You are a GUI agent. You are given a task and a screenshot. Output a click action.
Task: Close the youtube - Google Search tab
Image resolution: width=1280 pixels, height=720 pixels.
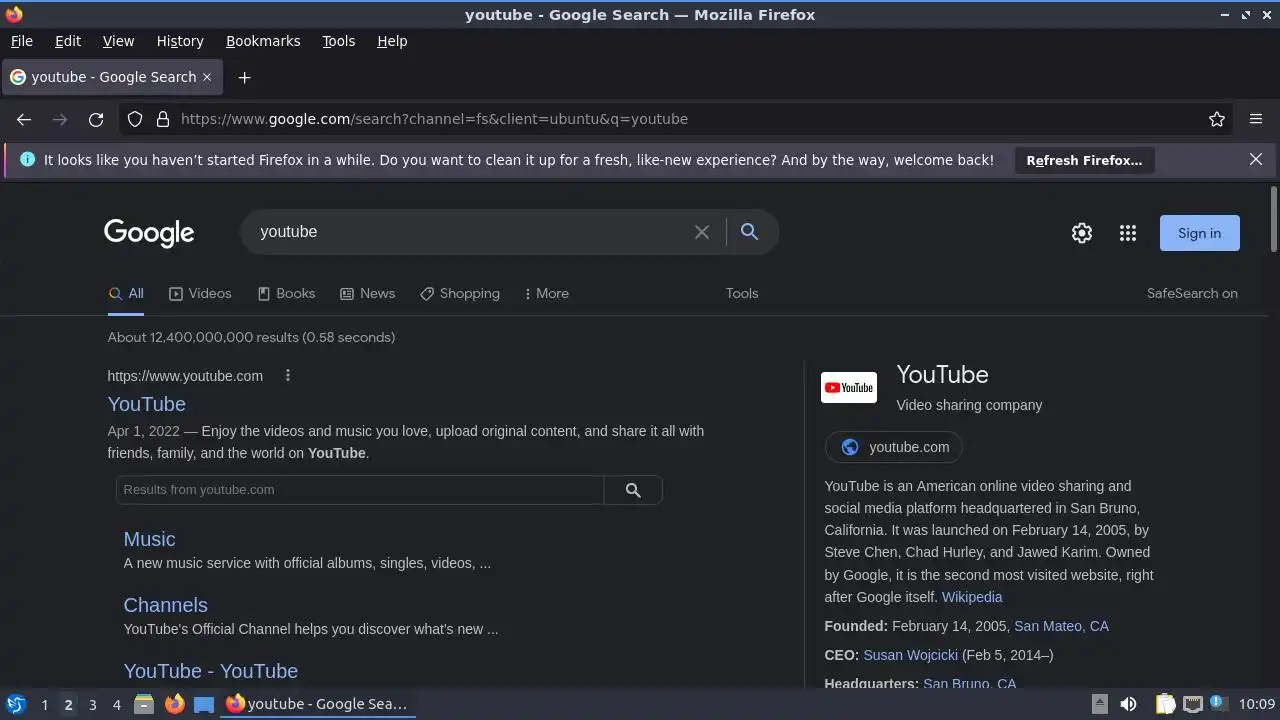(x=207, y=77)
